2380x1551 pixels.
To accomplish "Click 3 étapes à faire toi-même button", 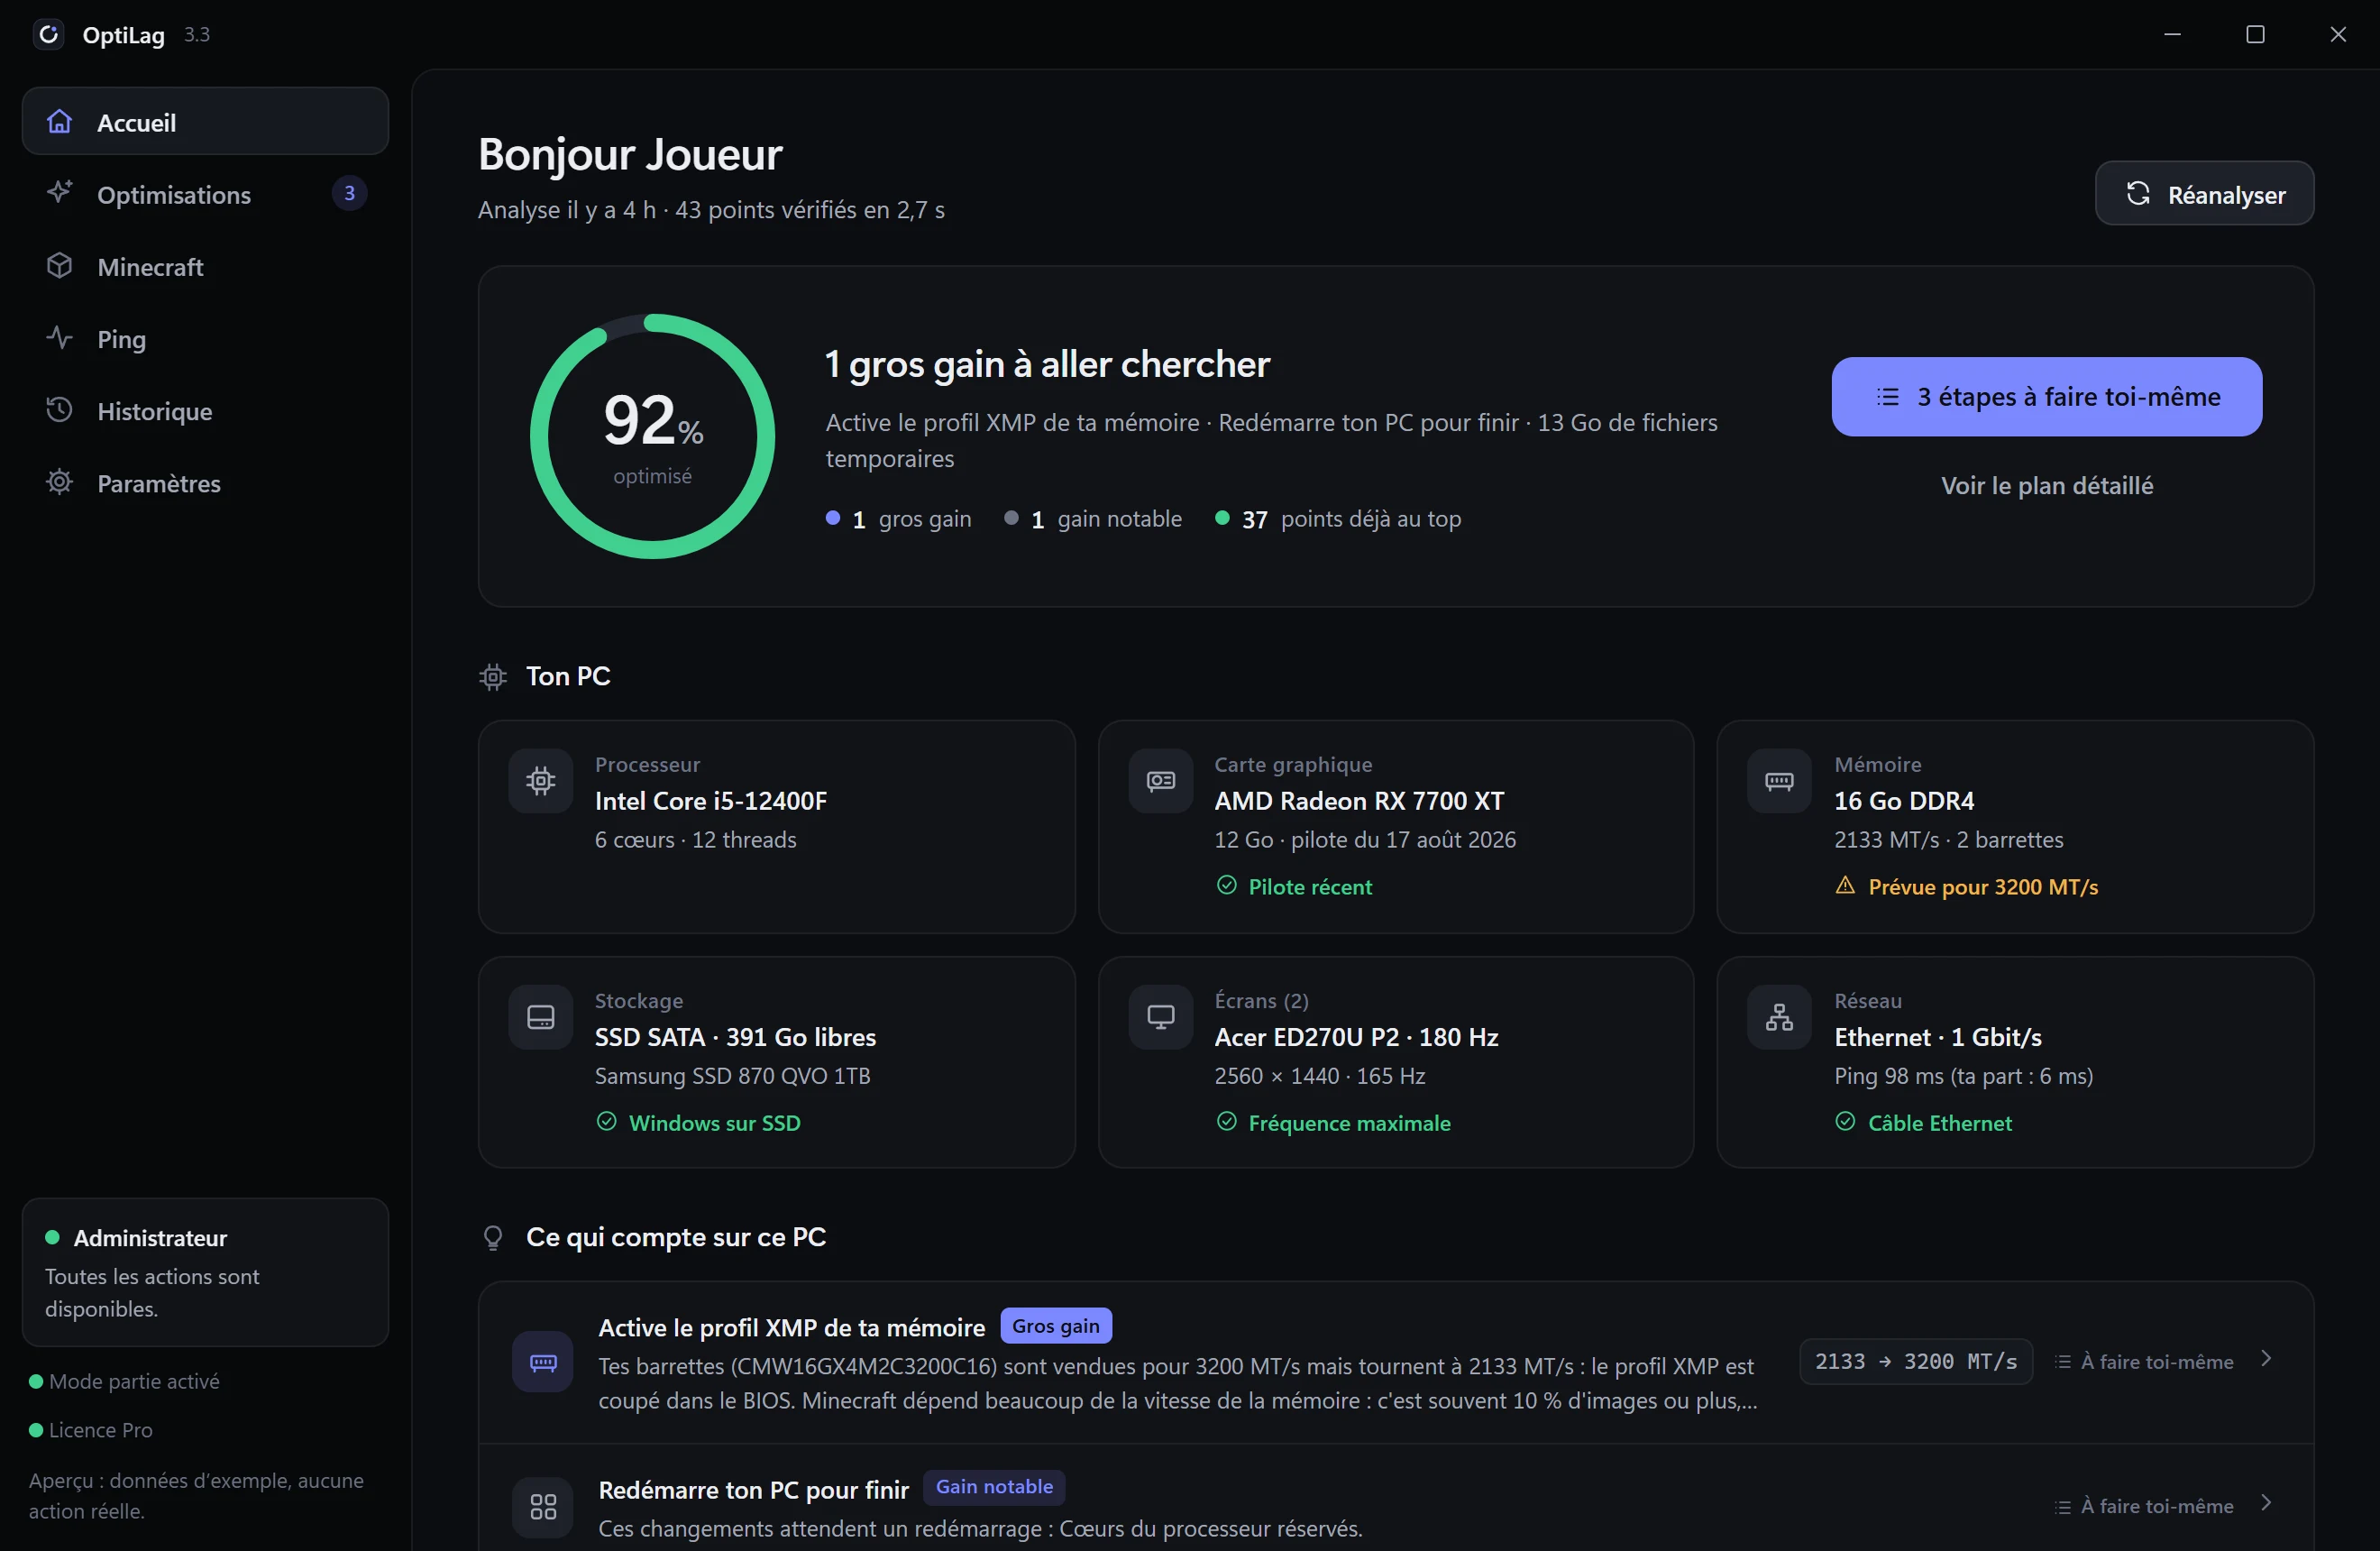I will 2046,397.
